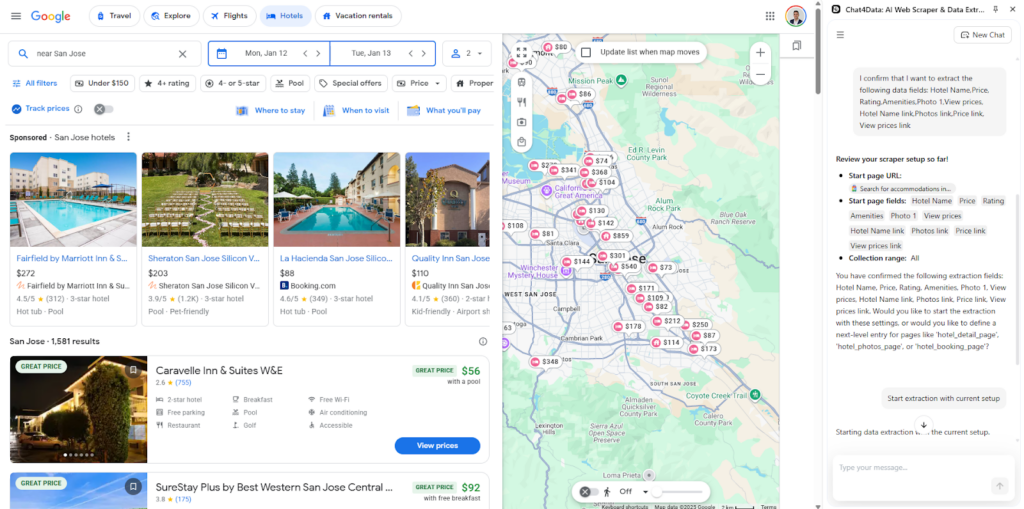Screen dimensions: 1024x509
Task: Toggle the '4- or 5-star' filter chip
Action: [x=233, y=83]
